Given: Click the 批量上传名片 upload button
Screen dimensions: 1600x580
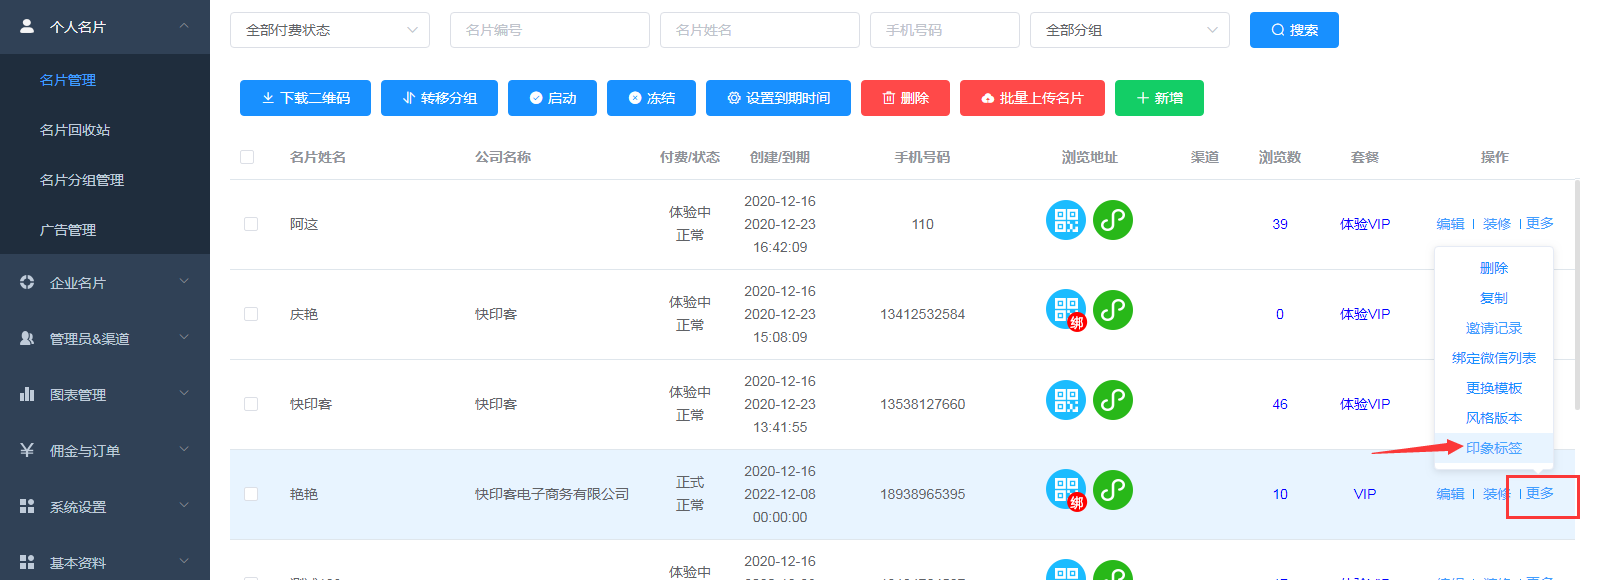Looking at the screenshot, I should [1032, 98].
